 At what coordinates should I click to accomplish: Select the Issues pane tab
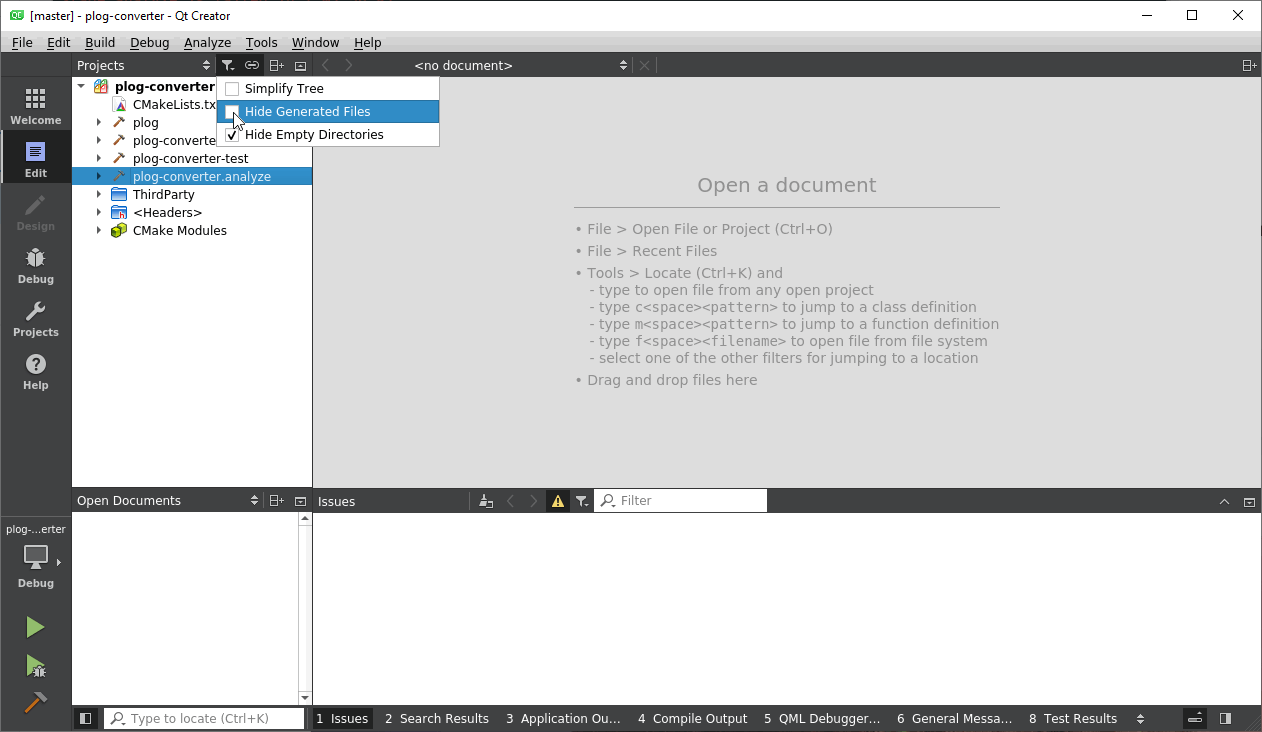coord(343,718)
